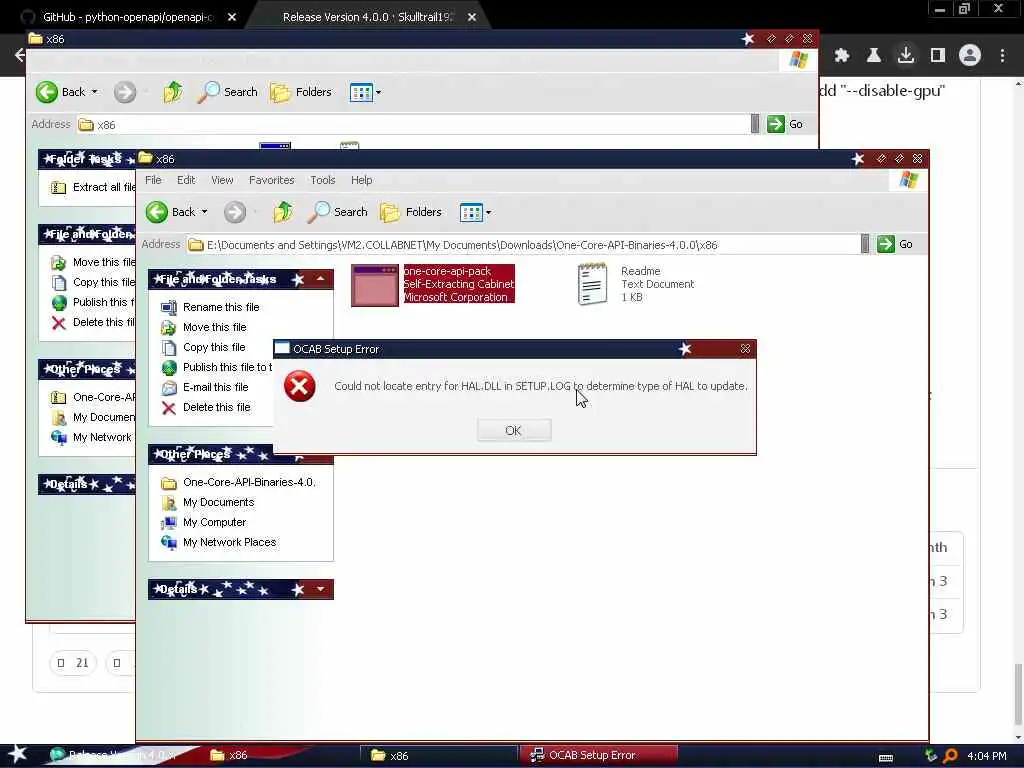The width and height of the screenshot is (1024, 768).
Task: Click address field in rear x86 window
Action: 413,125
